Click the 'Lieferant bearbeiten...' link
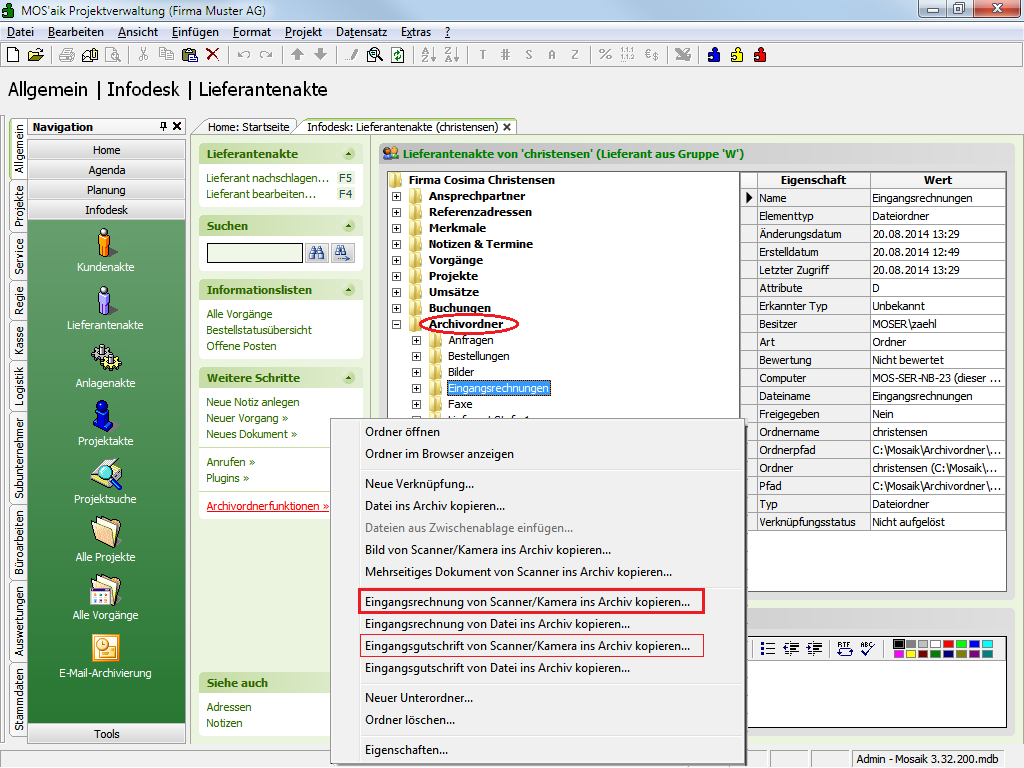 click(x=260, y=194)
